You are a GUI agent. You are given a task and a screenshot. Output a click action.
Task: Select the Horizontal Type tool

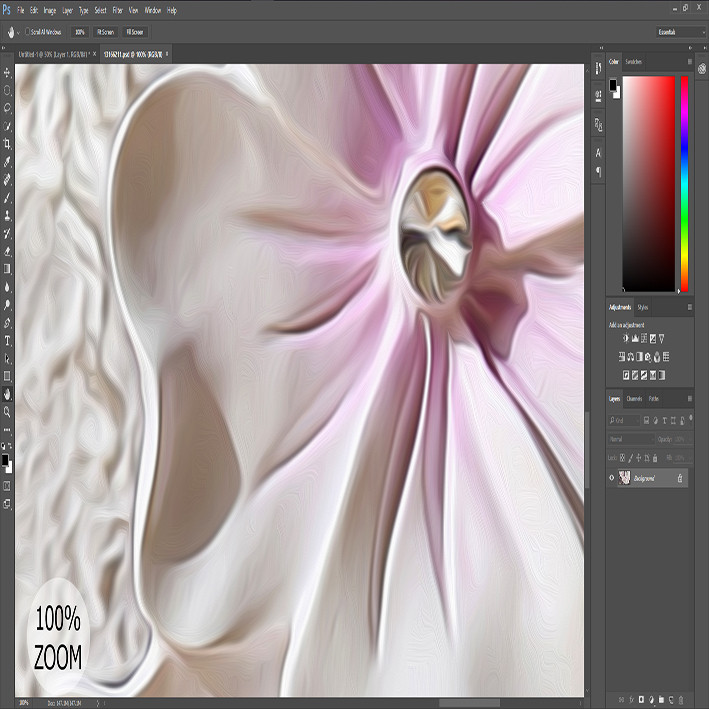(x=7, y=341)
